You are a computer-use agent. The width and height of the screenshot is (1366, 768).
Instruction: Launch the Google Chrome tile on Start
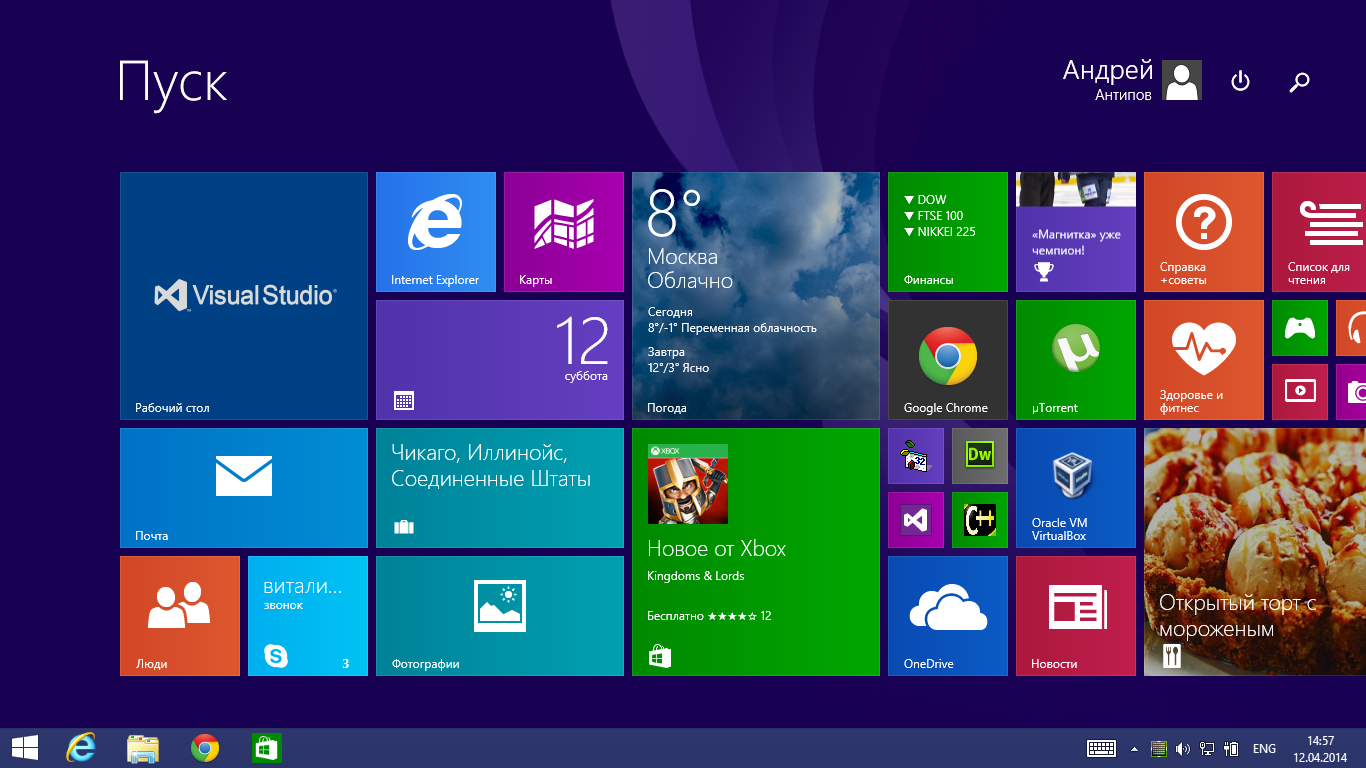[948, 360]
